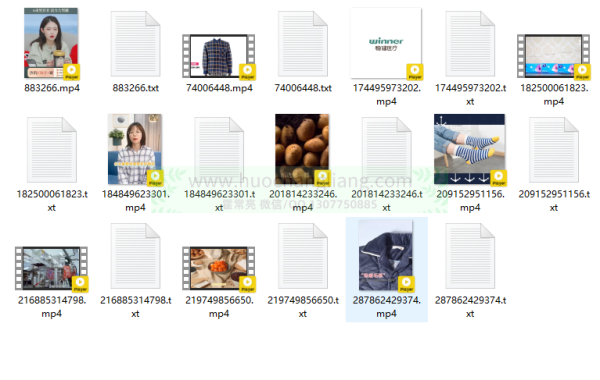Viewport: 600px width, 380px height.
Task: Select the food bowls video 219749856650.mp4
Action: [x=219, y=268]
